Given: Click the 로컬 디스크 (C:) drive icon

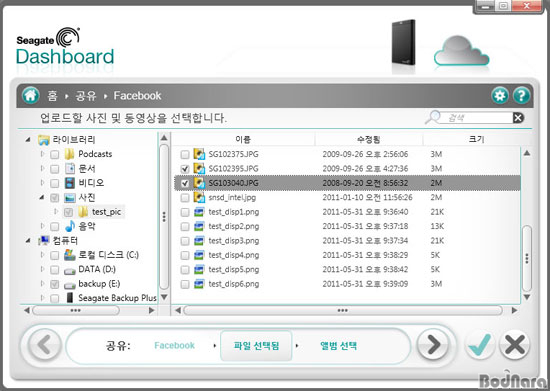Looking at the screenshot, I should [x=70, y=255].
